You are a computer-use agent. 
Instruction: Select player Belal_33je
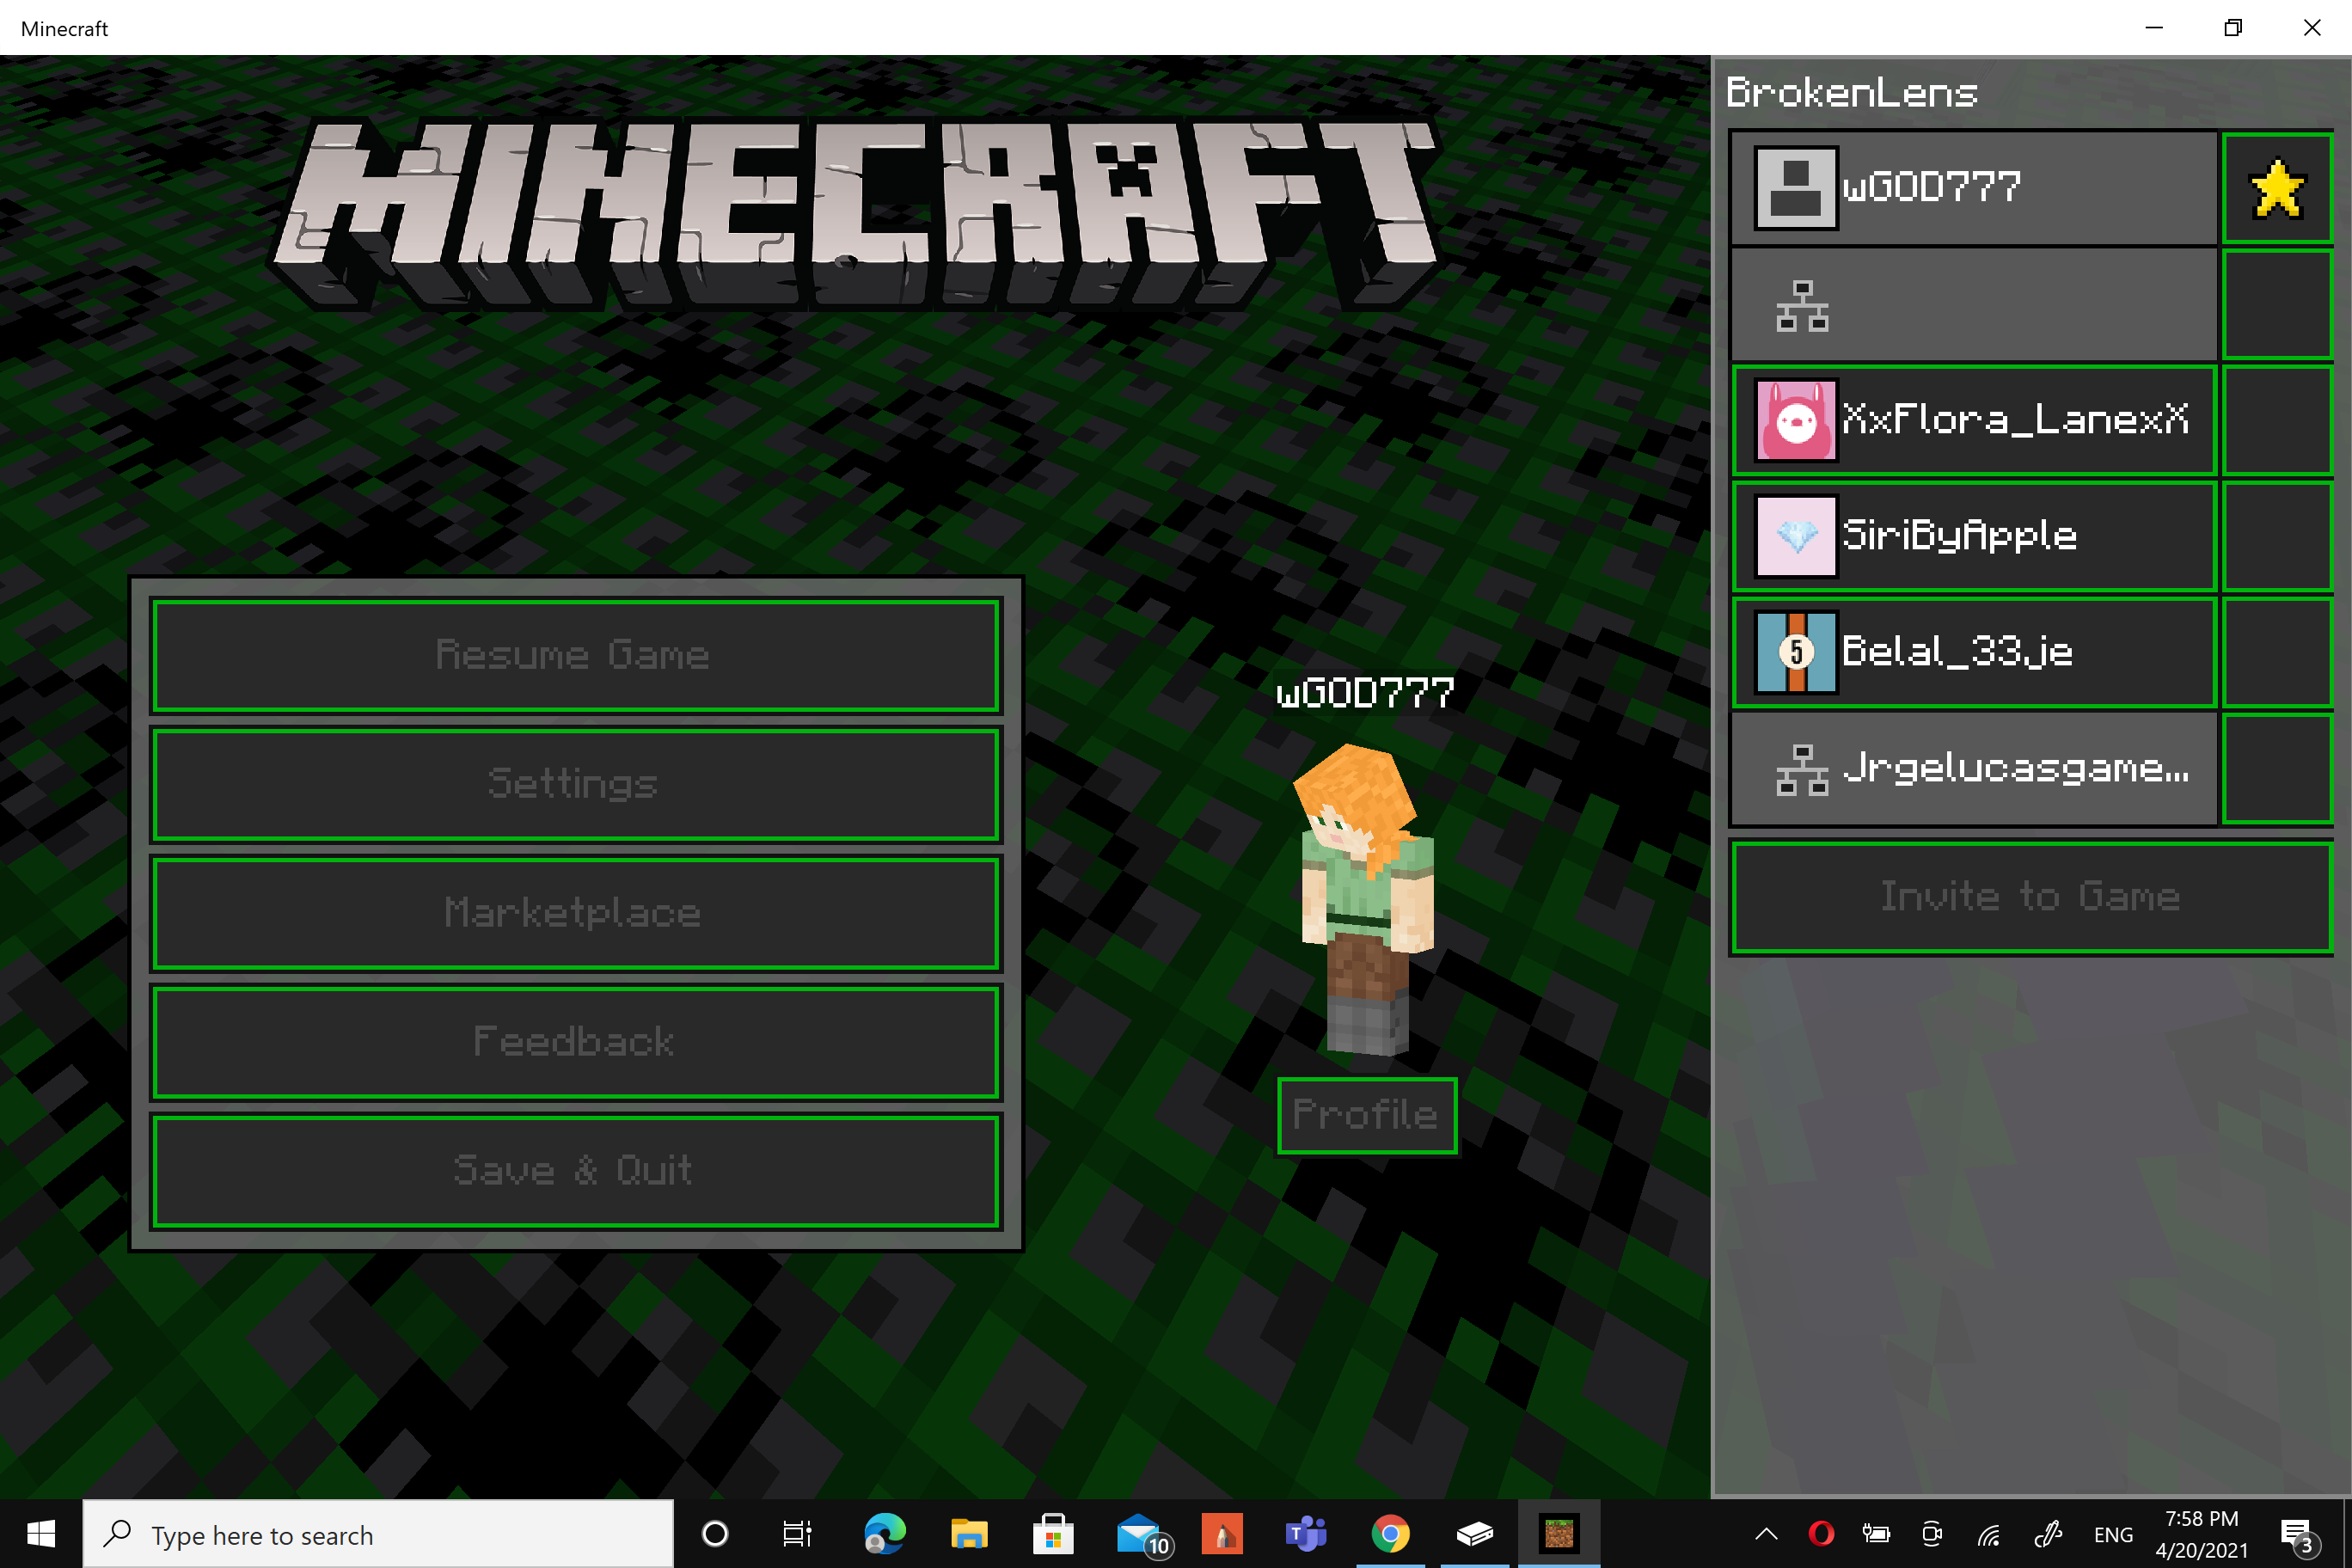[x=1974, y=652]
